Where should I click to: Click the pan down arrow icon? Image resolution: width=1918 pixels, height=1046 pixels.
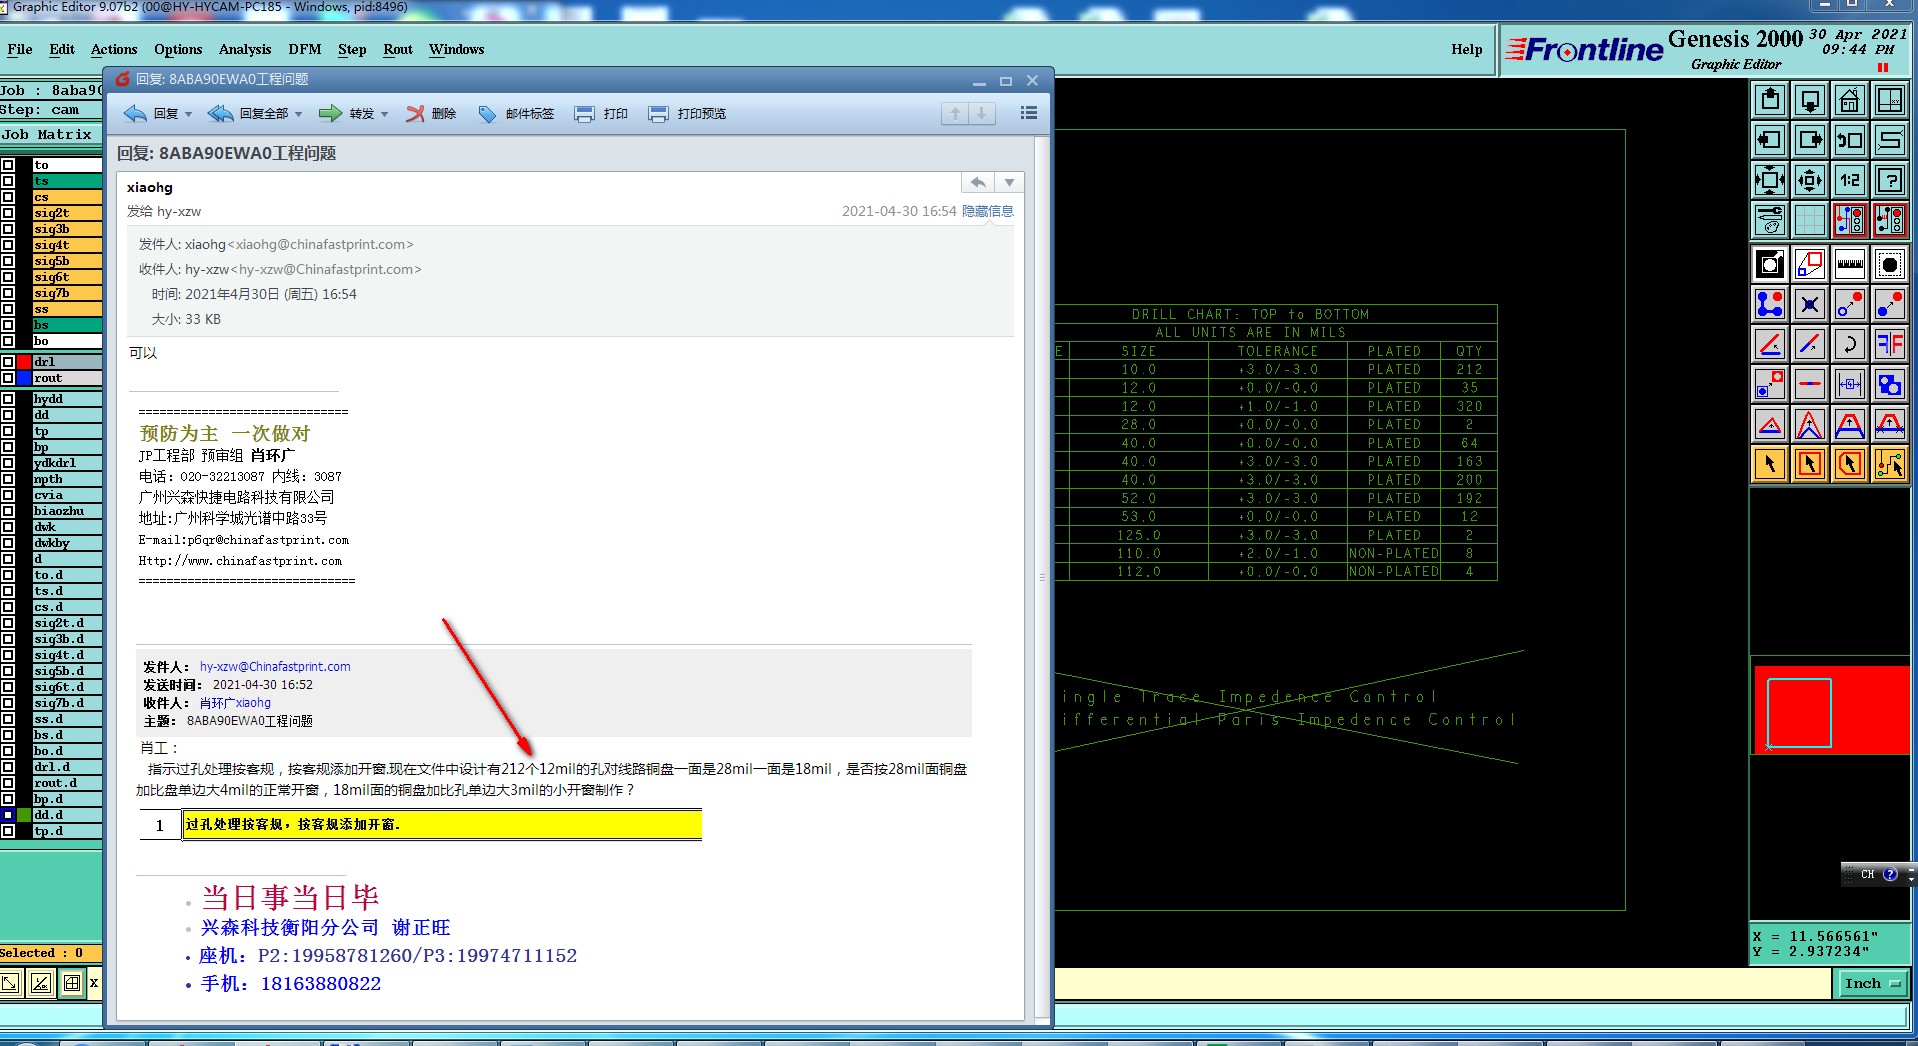(1810, 101)
